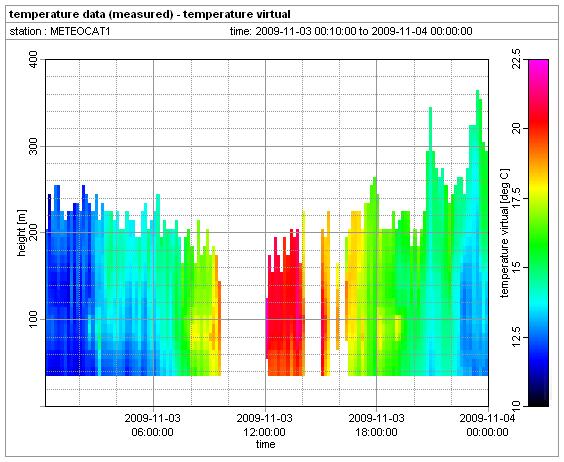The width and height of the screenshot is (564, 462).
Task: Click the time range text '2009-11-03 00:10:00 to 2009-11-04 00:00:00'
Action: [364, 31]
